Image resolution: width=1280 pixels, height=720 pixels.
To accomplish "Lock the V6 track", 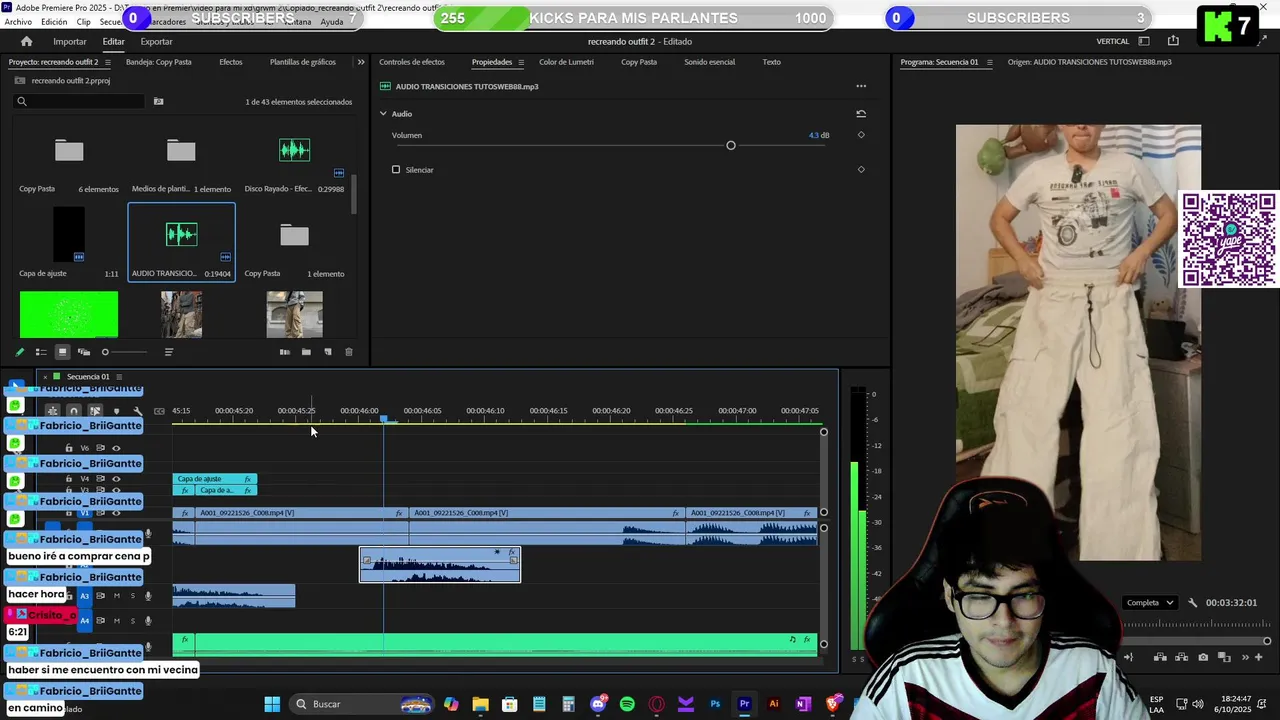I will click(69, 448).
